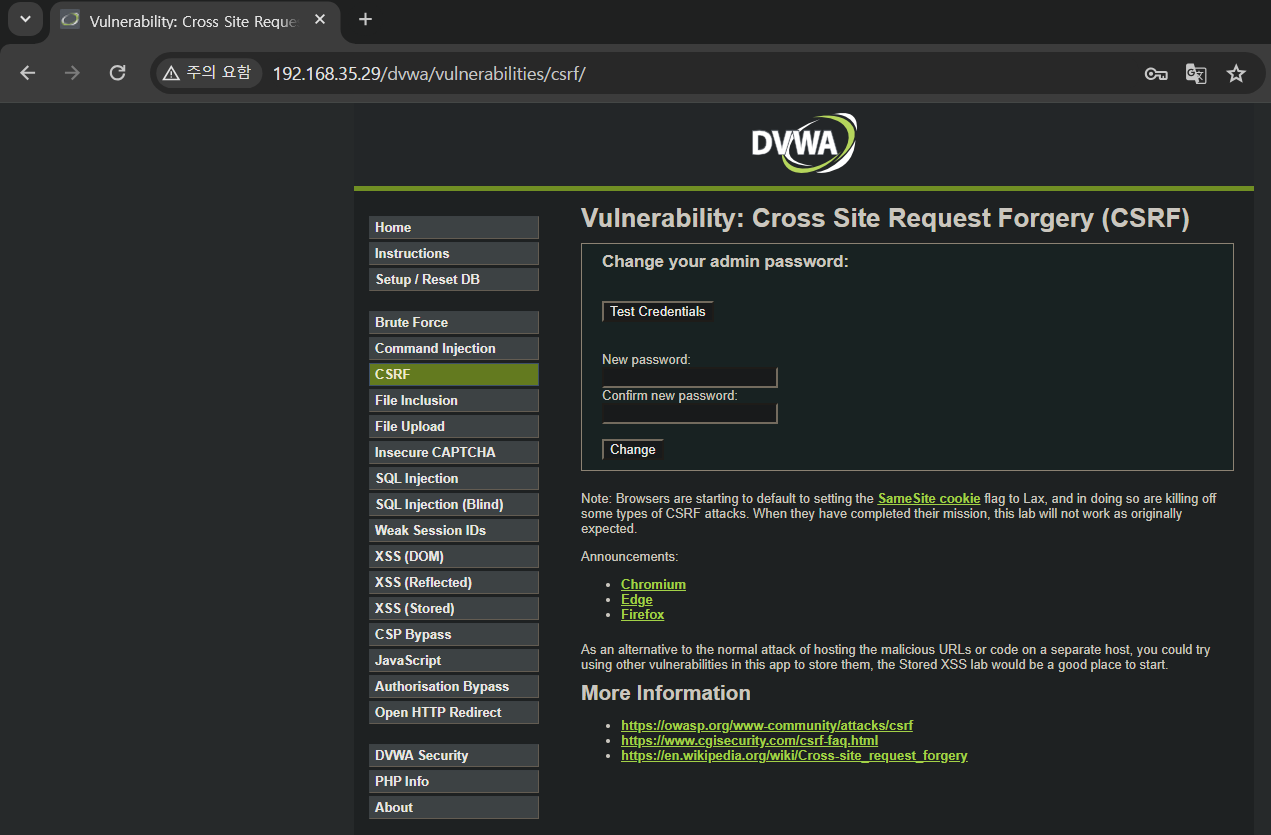
Task: Click the page title 'Vulnerability: Cross Site Request Forgery (CSRF)'
Action: (x=885, y=219)
